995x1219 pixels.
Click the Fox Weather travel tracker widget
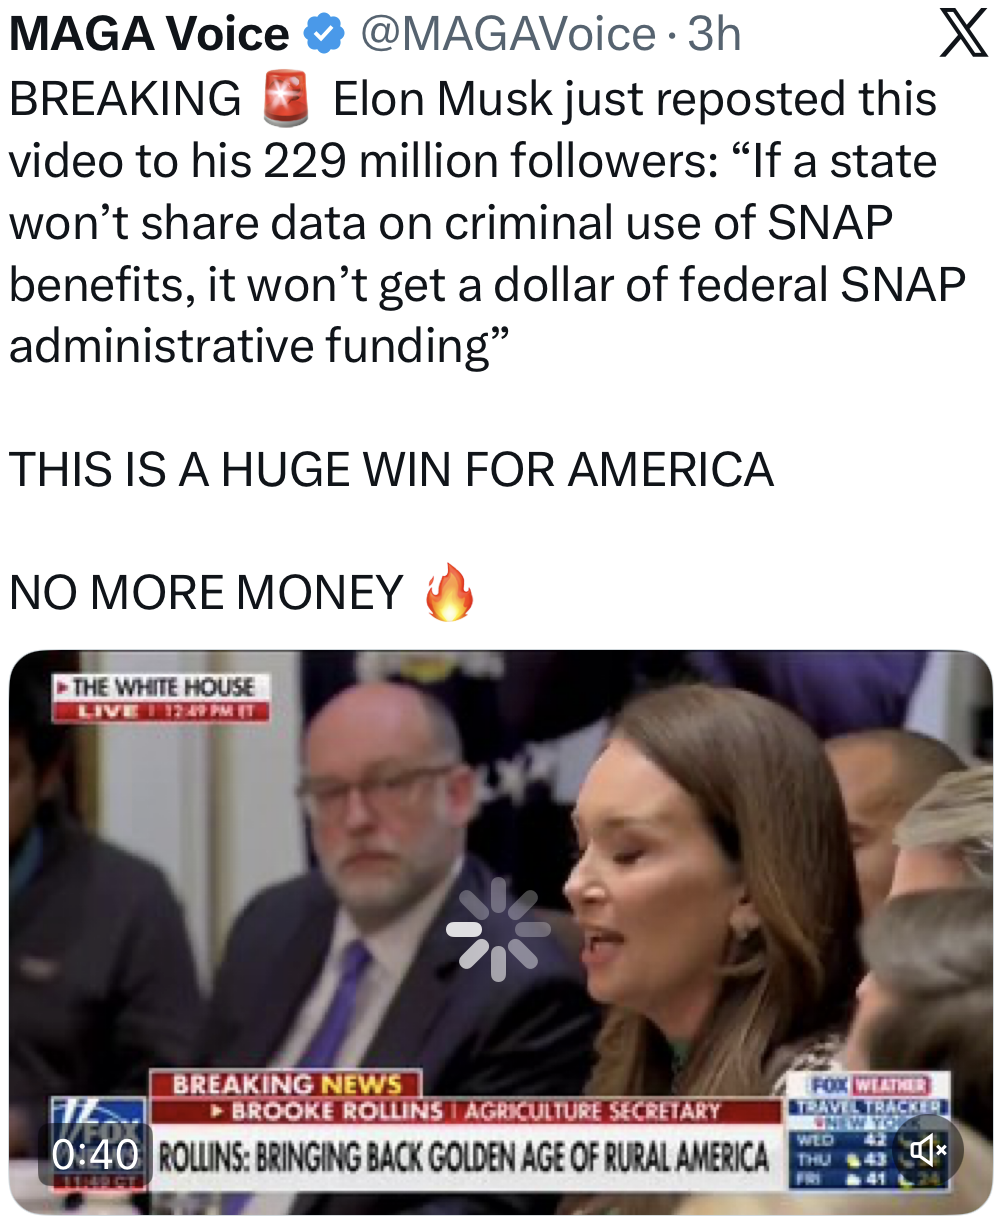(869, 1132)
